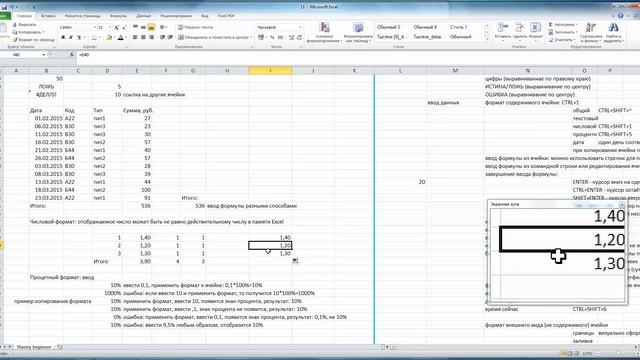Align text to middle vertically
640x360 pixels.
click(x=143, y=27)
